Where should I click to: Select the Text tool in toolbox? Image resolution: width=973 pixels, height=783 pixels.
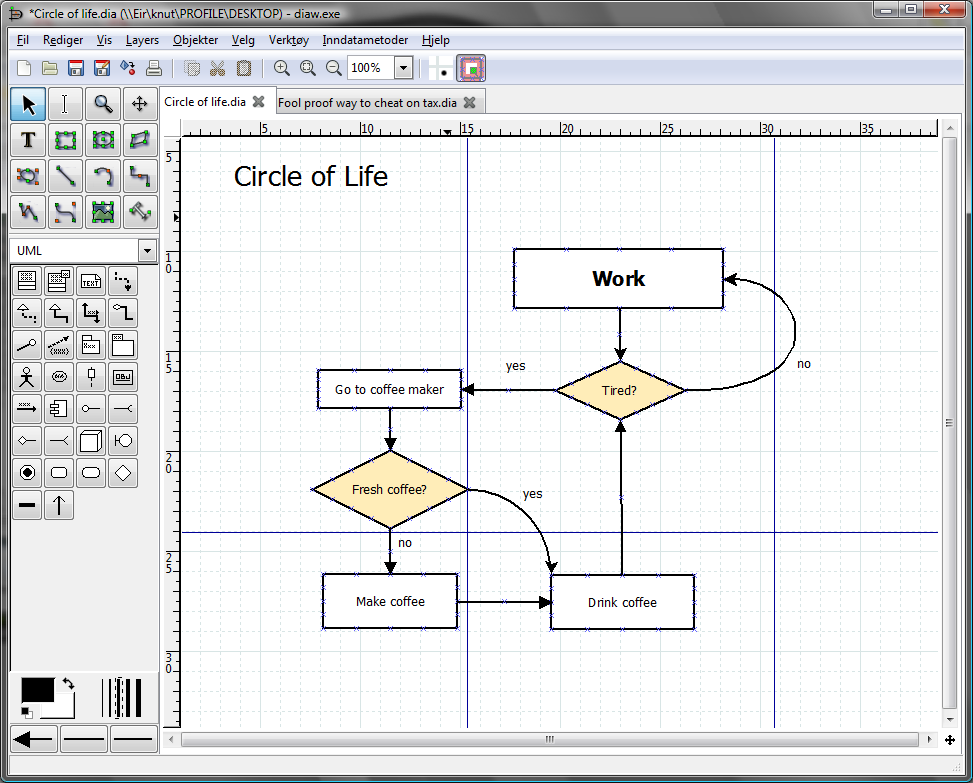pyautogui.click(x=28, y=140)
